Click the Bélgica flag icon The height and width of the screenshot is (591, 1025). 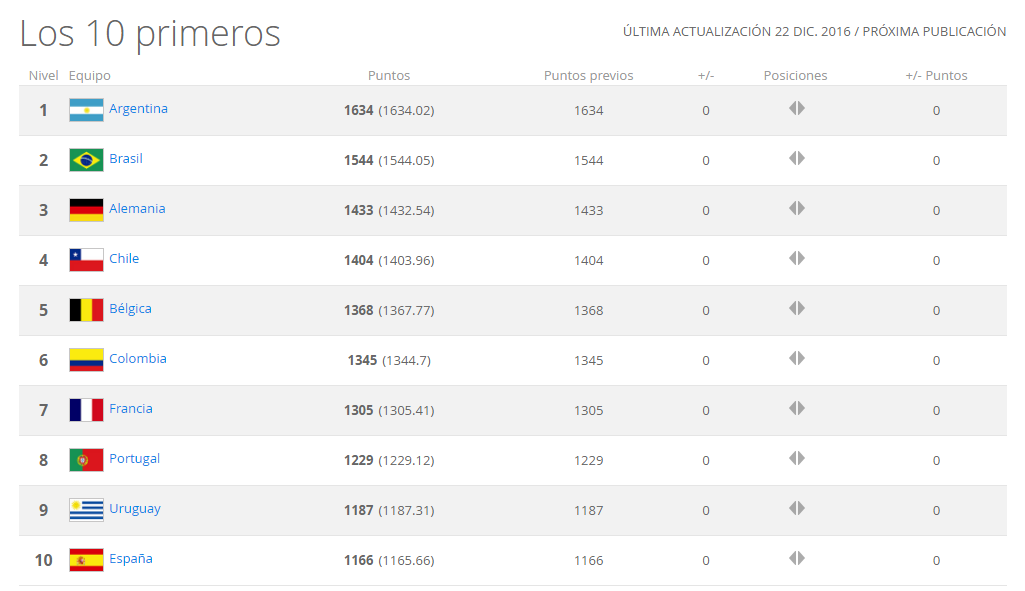click(x=86, y=310)
